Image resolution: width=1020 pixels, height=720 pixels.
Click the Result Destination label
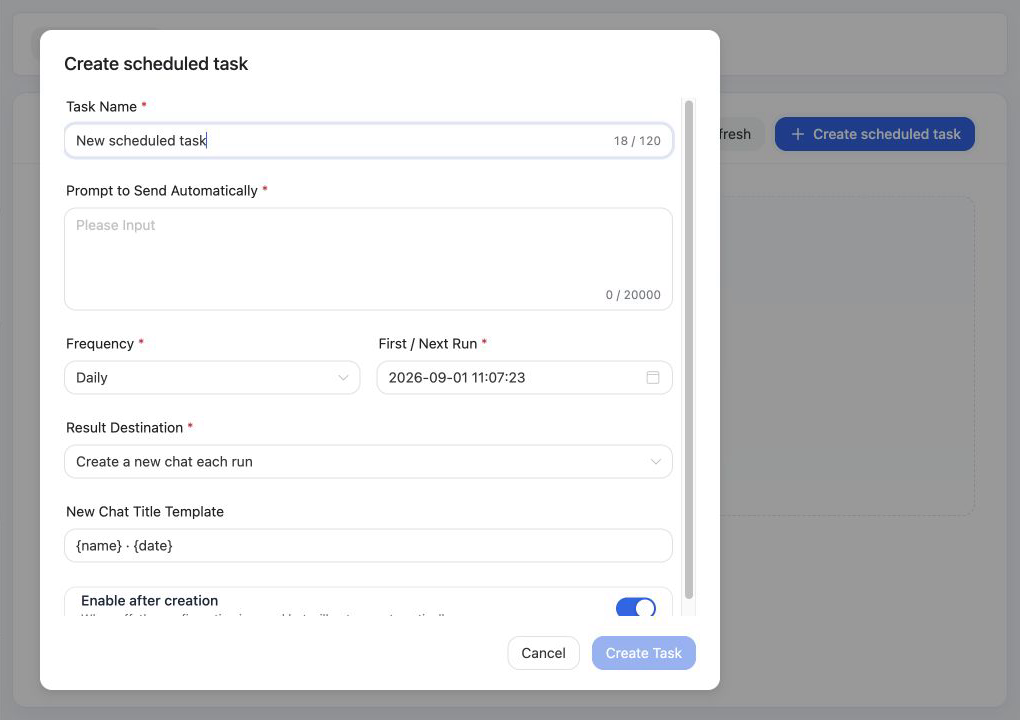124,428
